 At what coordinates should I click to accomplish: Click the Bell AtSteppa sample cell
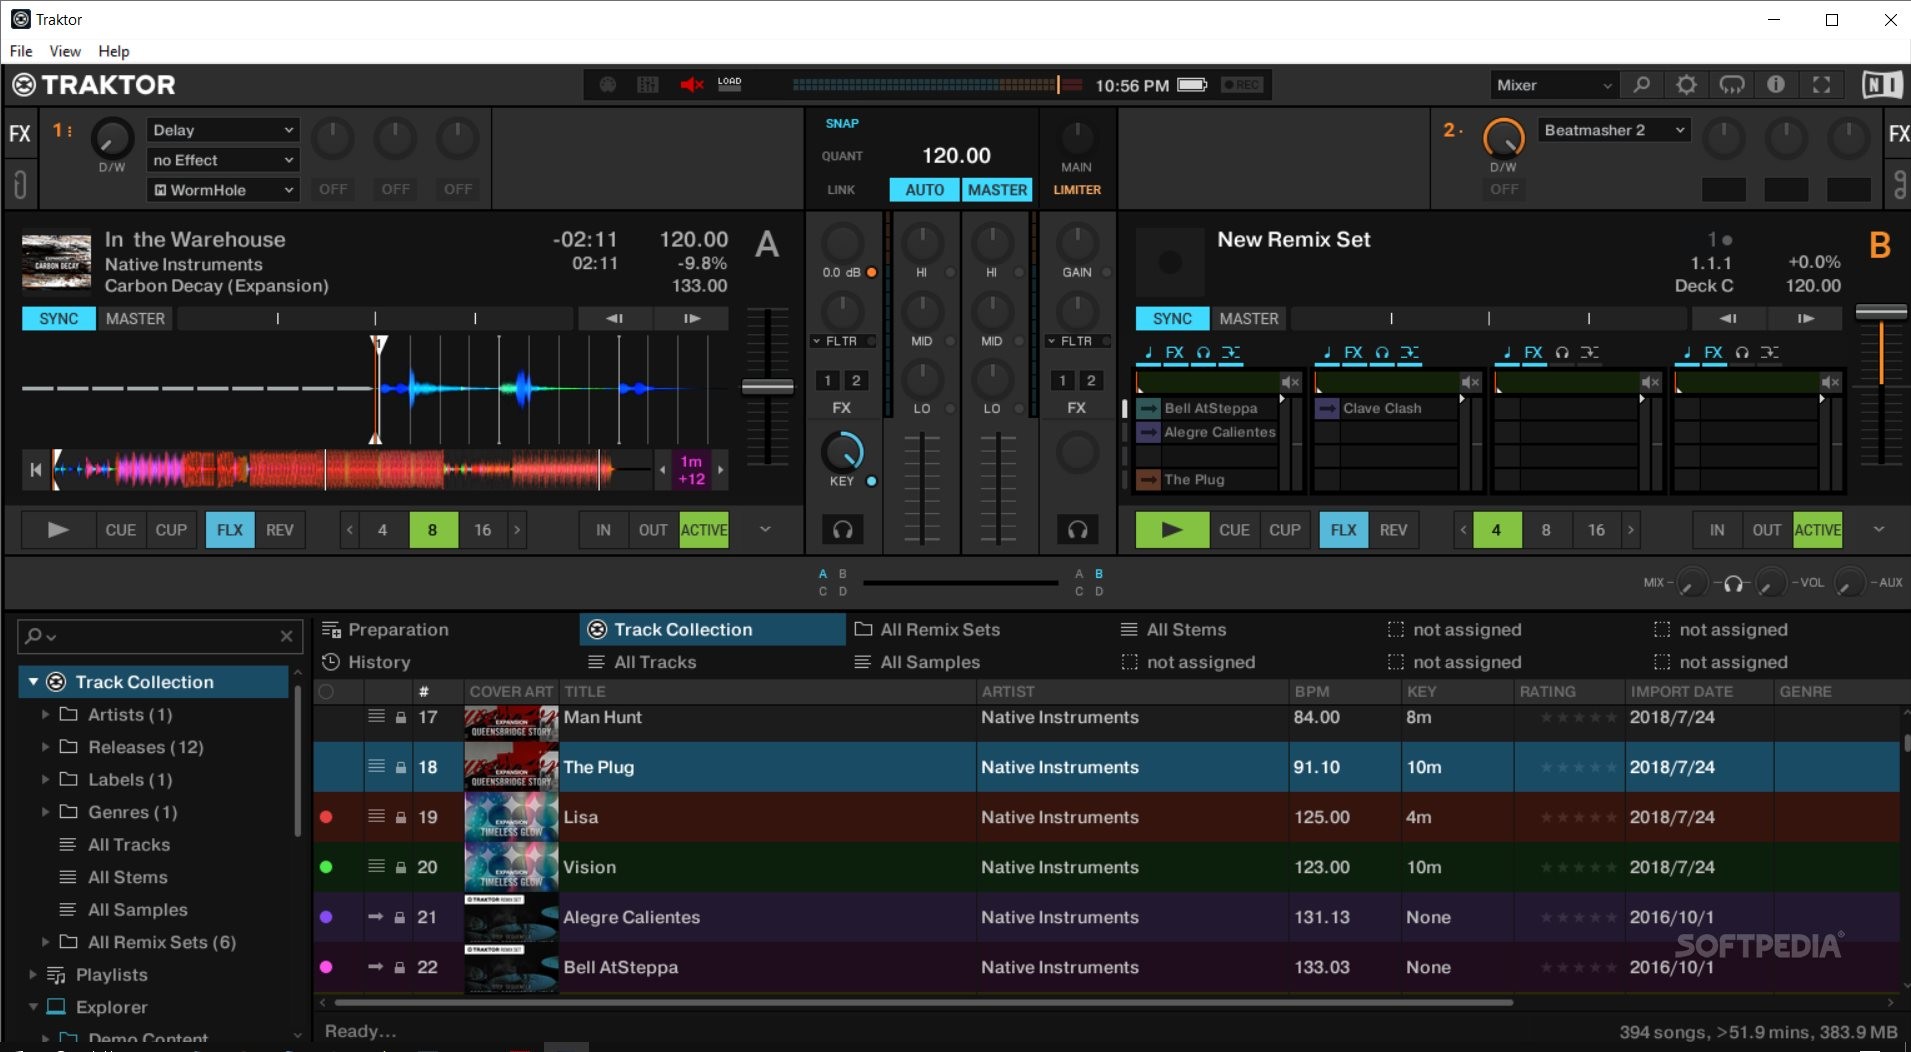tap(1207, 408)
